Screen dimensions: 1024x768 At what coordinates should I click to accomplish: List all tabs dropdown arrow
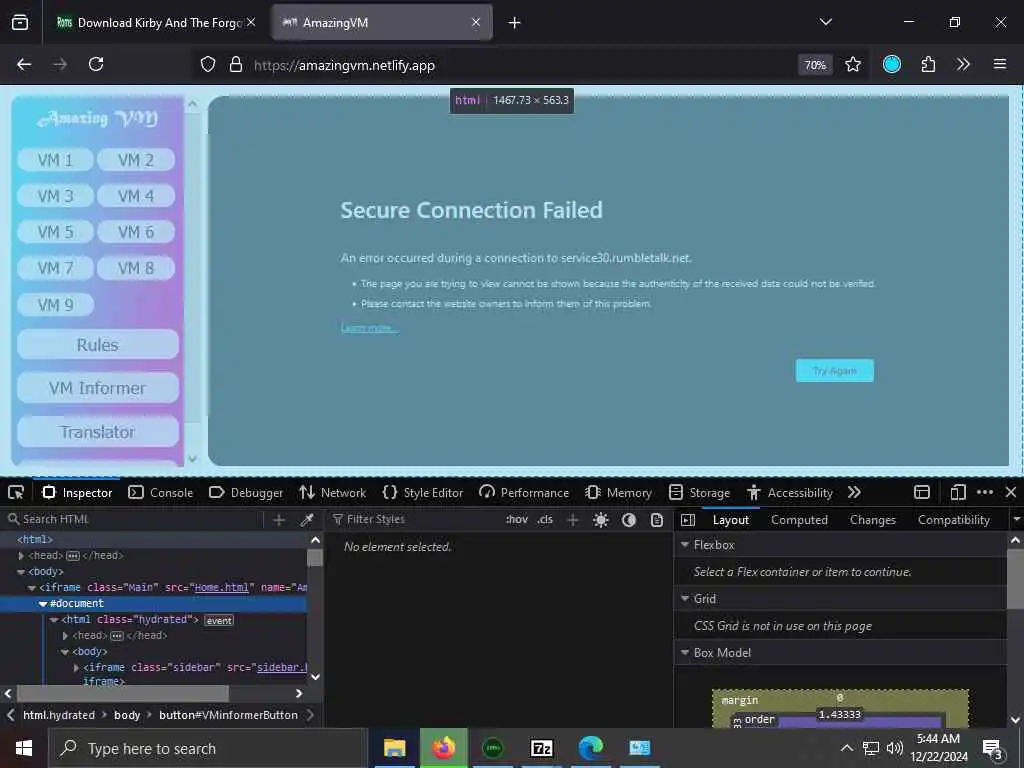tap(826, 22)
